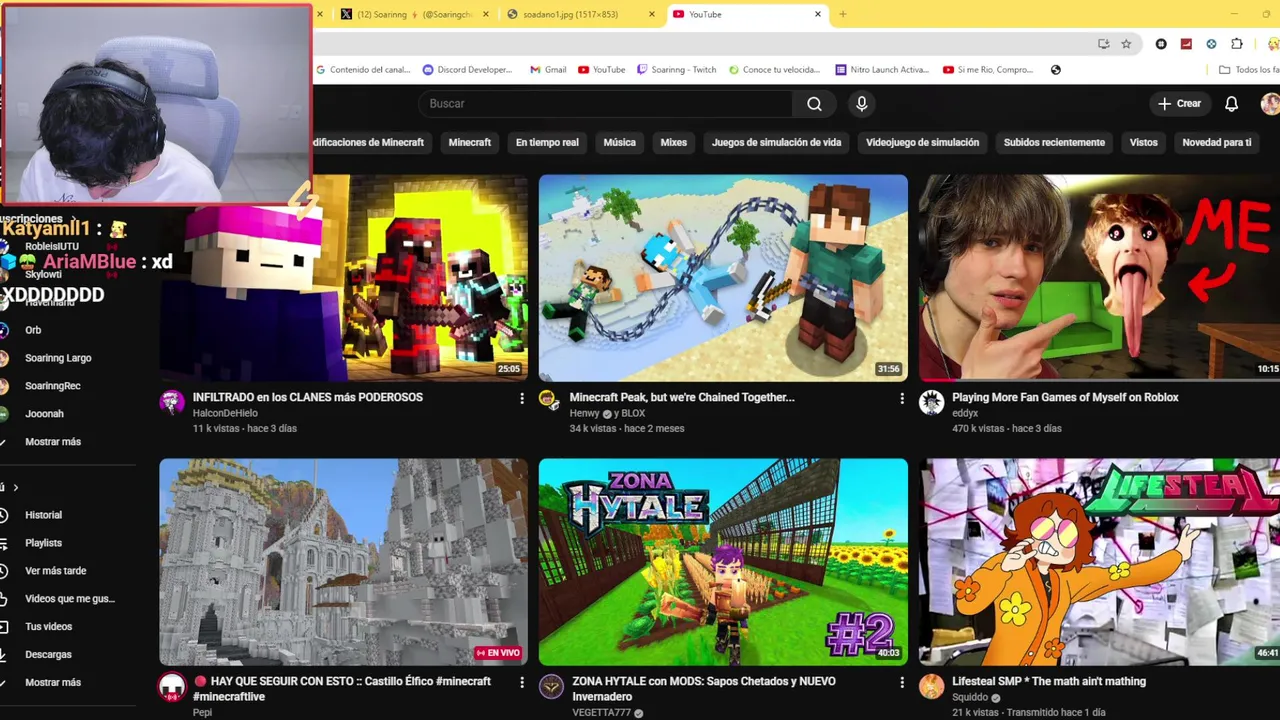Open options menu for Minecraft Peak video

tap(901, 398)
